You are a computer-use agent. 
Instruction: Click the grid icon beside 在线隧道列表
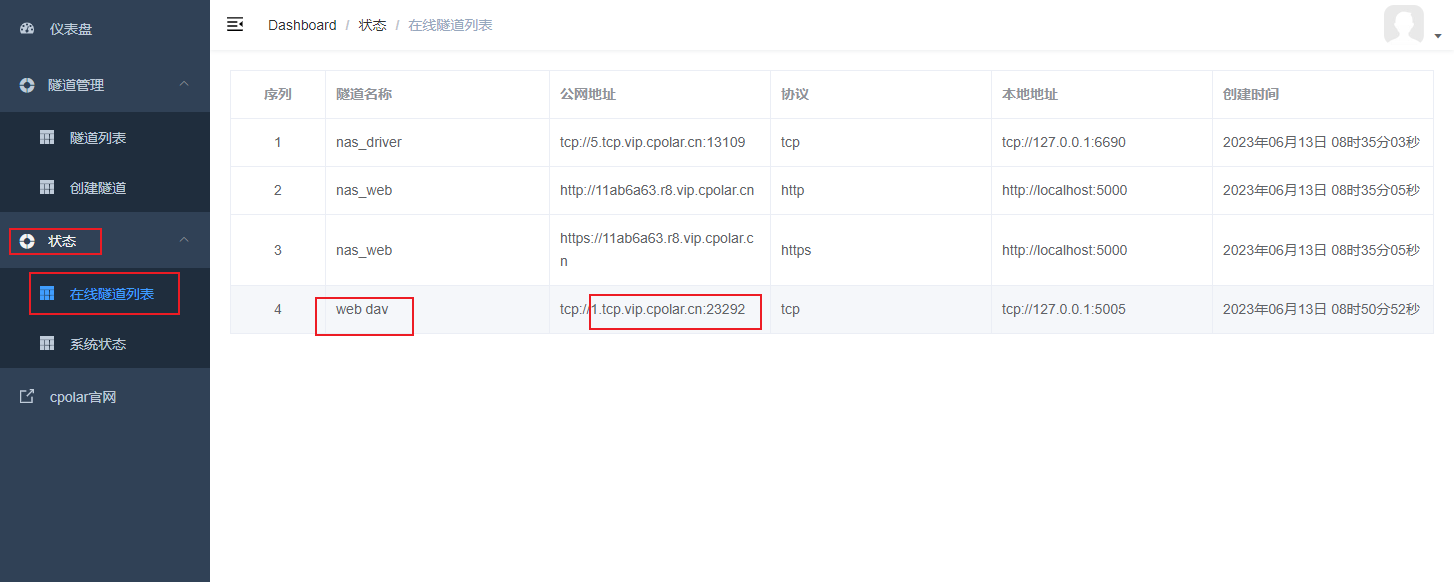(47, 293)
